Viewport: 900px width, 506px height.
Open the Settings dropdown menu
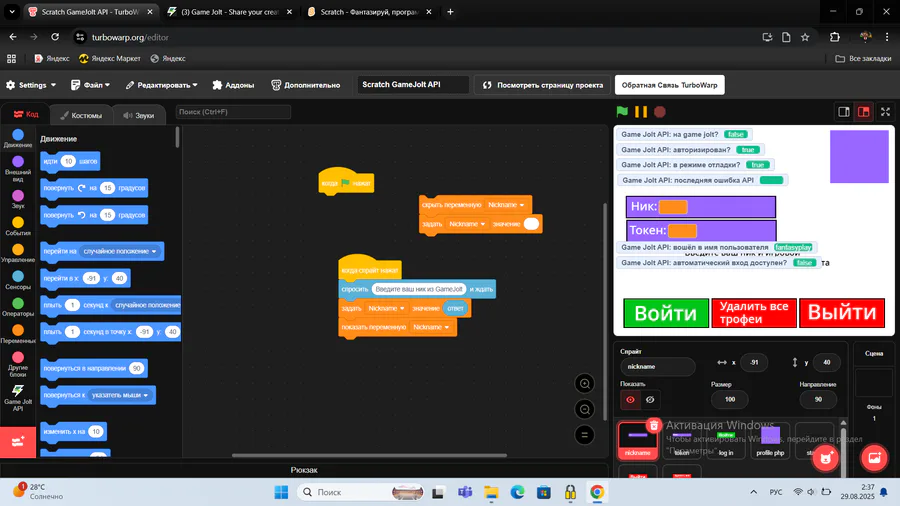pyautogui.click(x=31, y=85)
